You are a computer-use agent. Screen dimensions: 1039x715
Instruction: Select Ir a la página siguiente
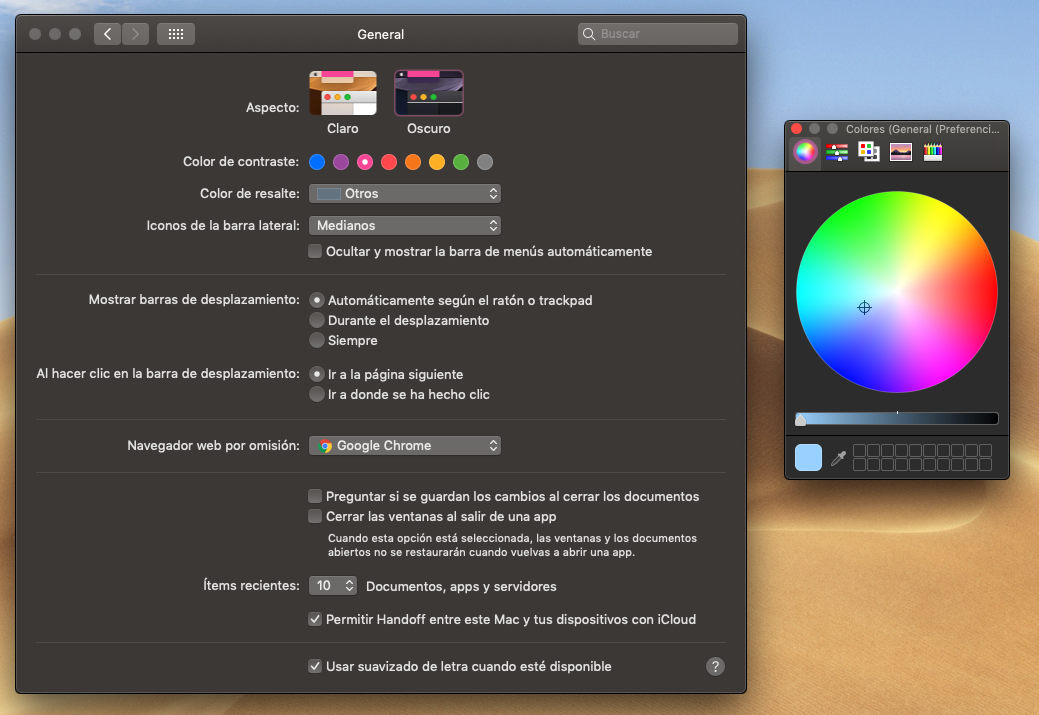pyautogui.click(x=317, y=374)
